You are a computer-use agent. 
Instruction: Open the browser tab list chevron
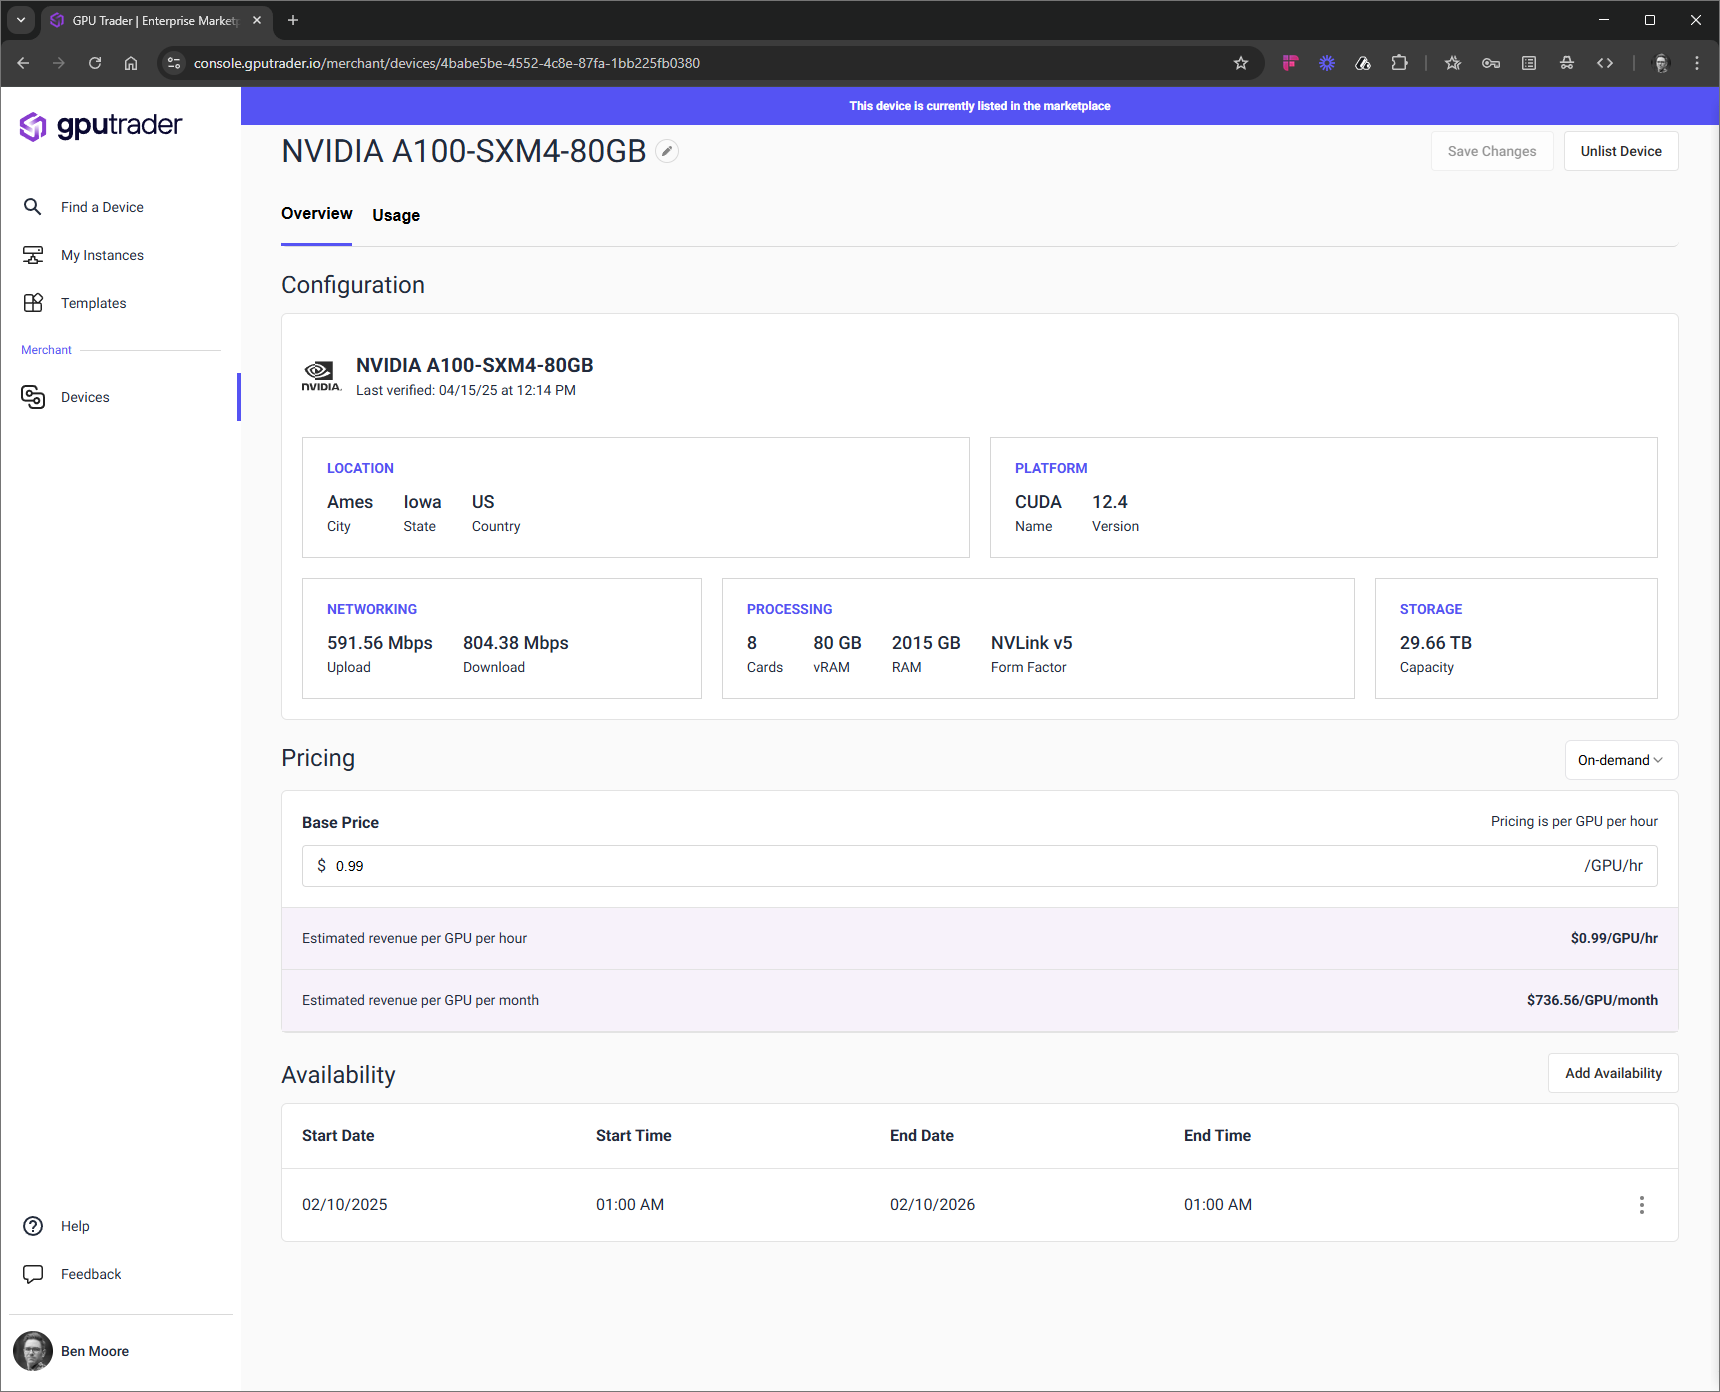[x=21, y=20]
